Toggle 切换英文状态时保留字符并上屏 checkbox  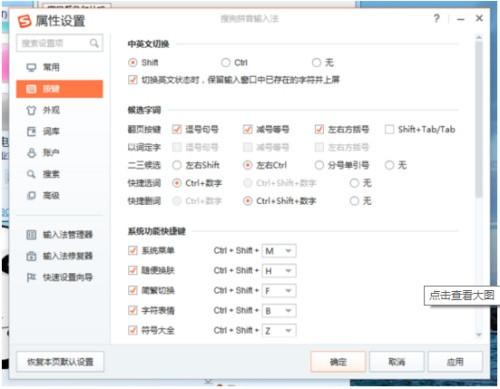[133, 80]
